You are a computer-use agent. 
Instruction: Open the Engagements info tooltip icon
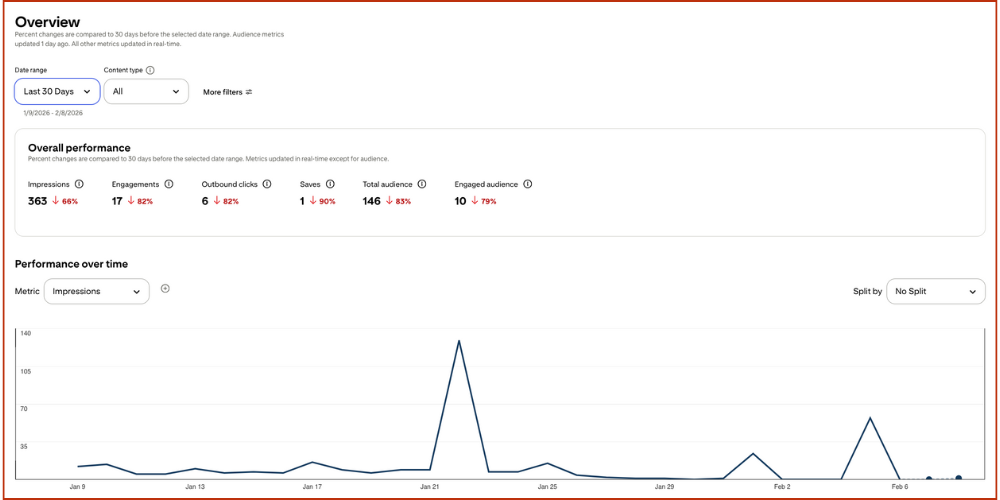tap(169, 184)
